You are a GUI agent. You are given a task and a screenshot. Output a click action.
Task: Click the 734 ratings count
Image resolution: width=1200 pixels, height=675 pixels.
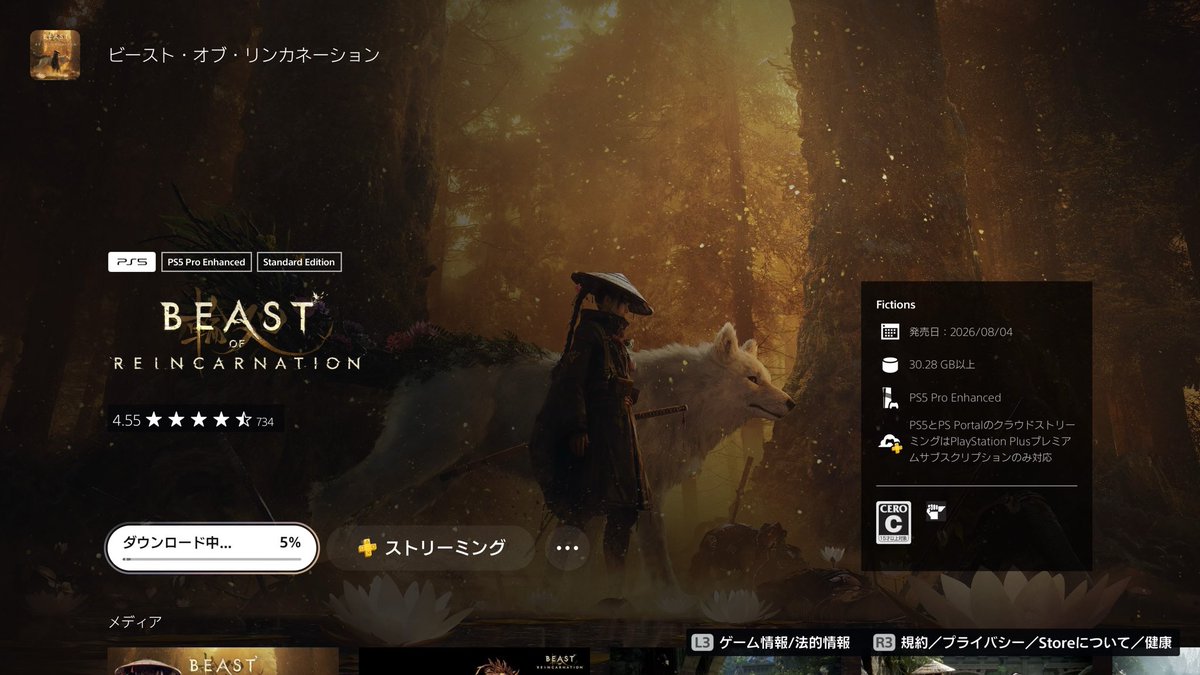[x=265, y=422]
